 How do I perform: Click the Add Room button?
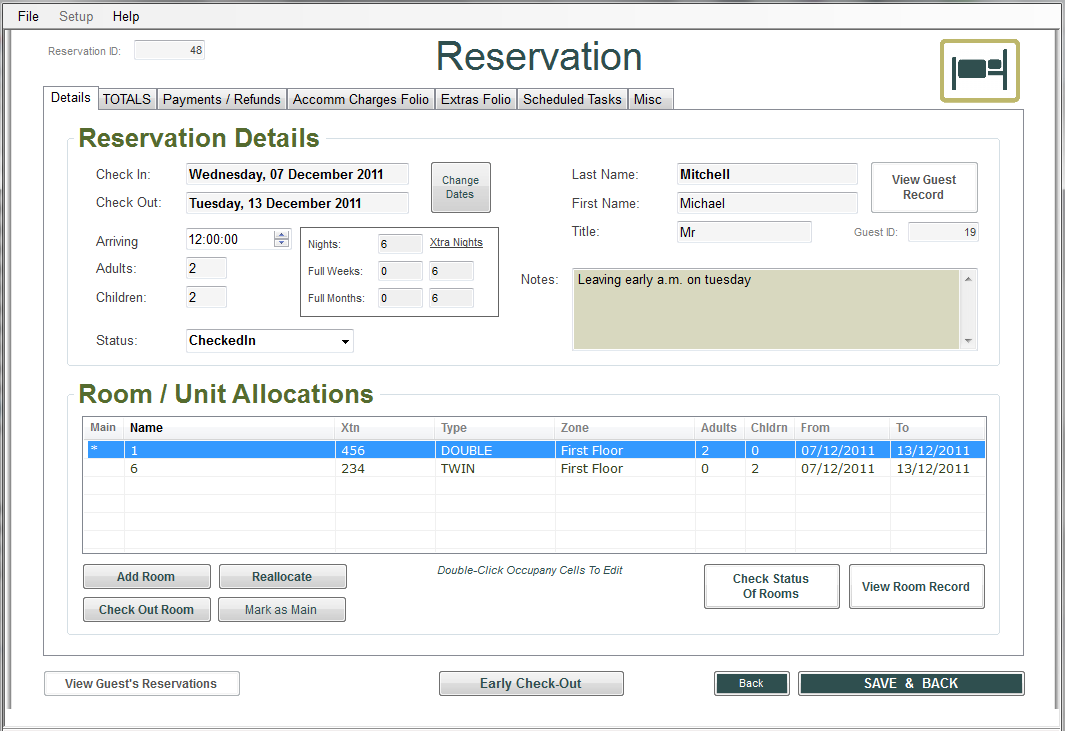[146, 577]
